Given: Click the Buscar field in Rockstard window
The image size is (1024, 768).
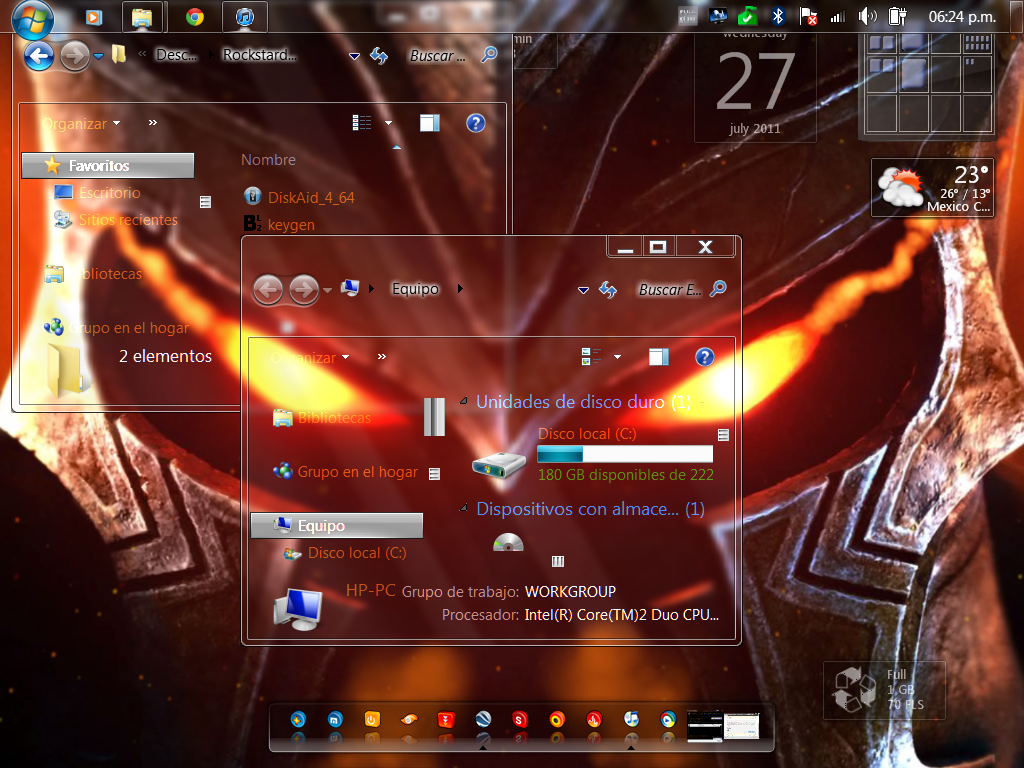Looking at the screenshot, I should tap(438, 56).
